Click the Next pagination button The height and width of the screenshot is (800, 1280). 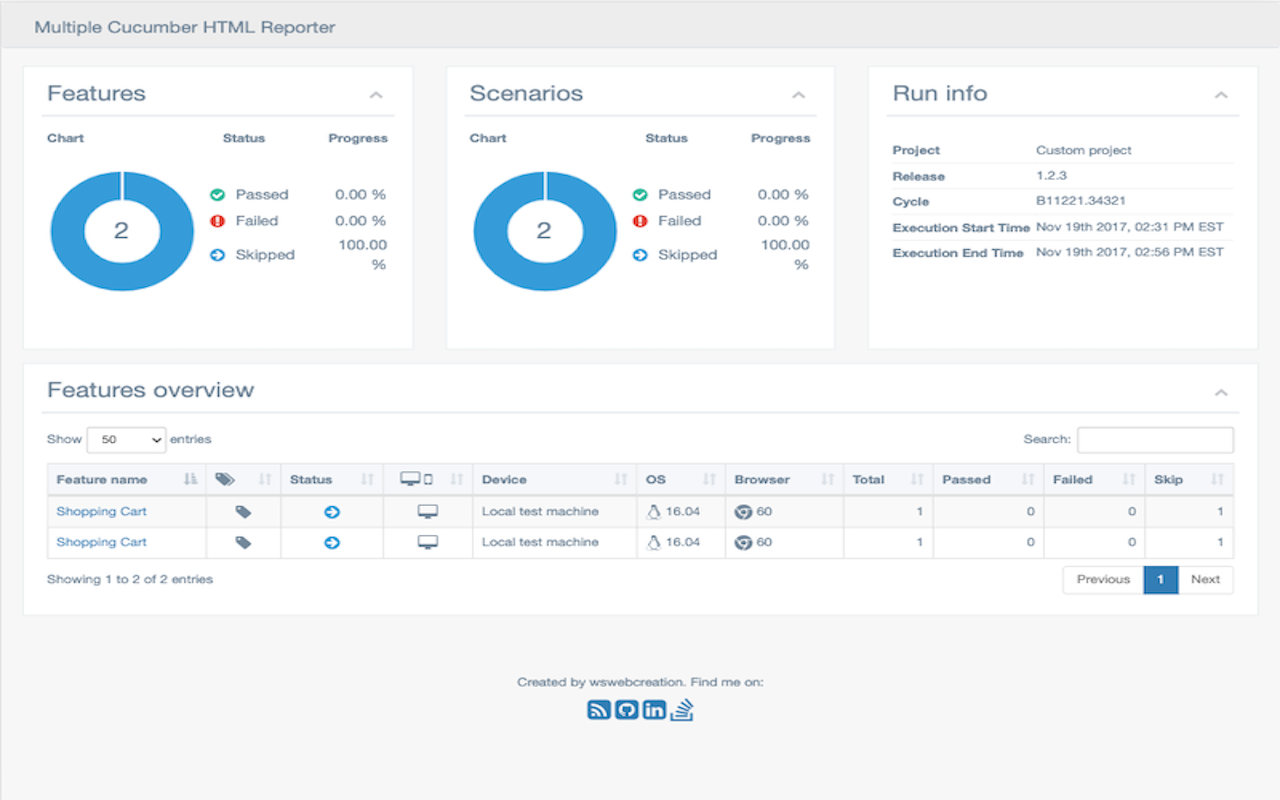click(1205, 580)
